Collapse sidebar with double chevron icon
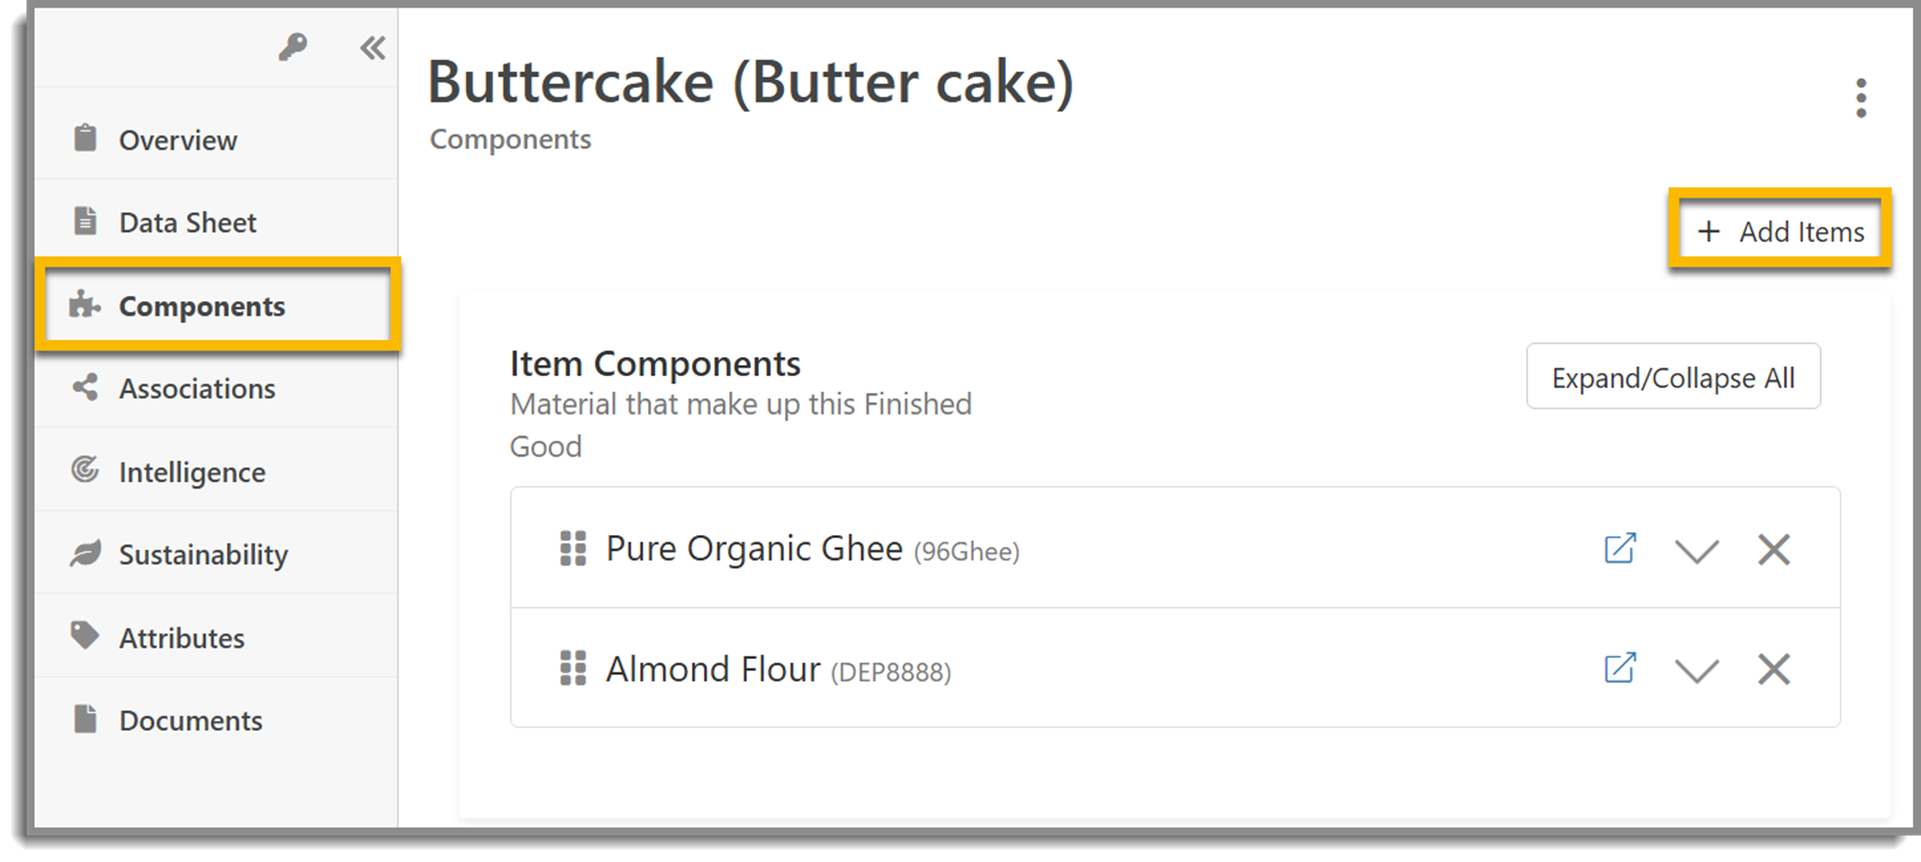Viewport: 1921px width, 862px height. 373,47
